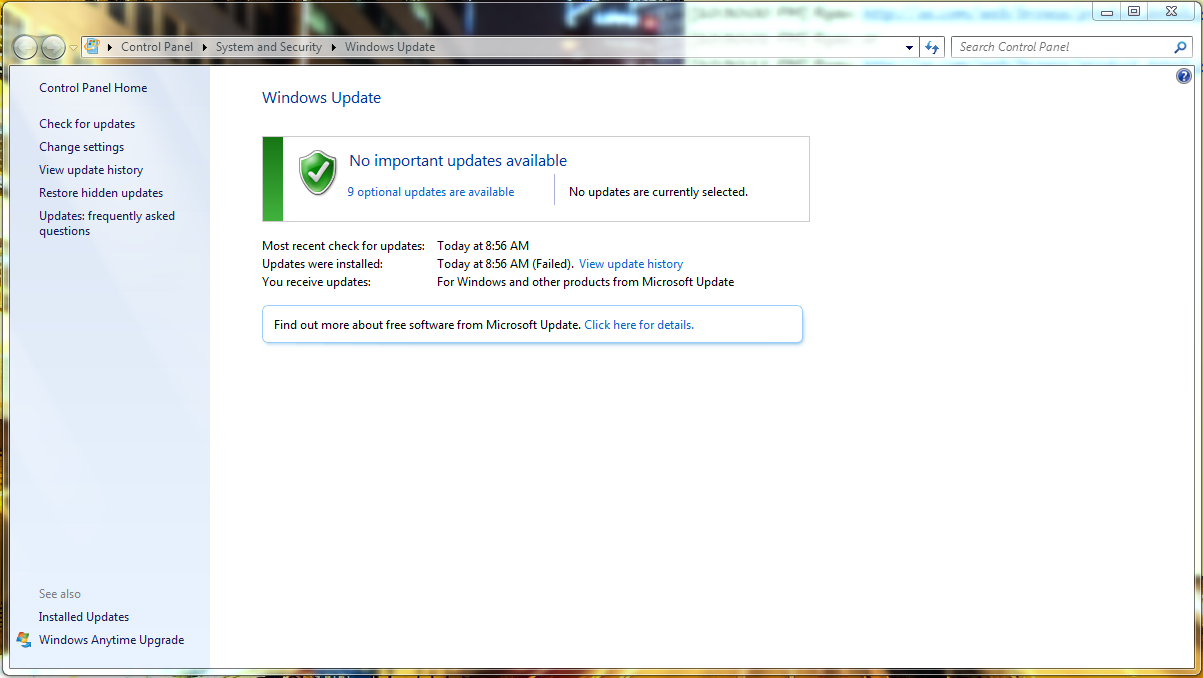Open Windows Anytime Upgrade

pos(112,640)
